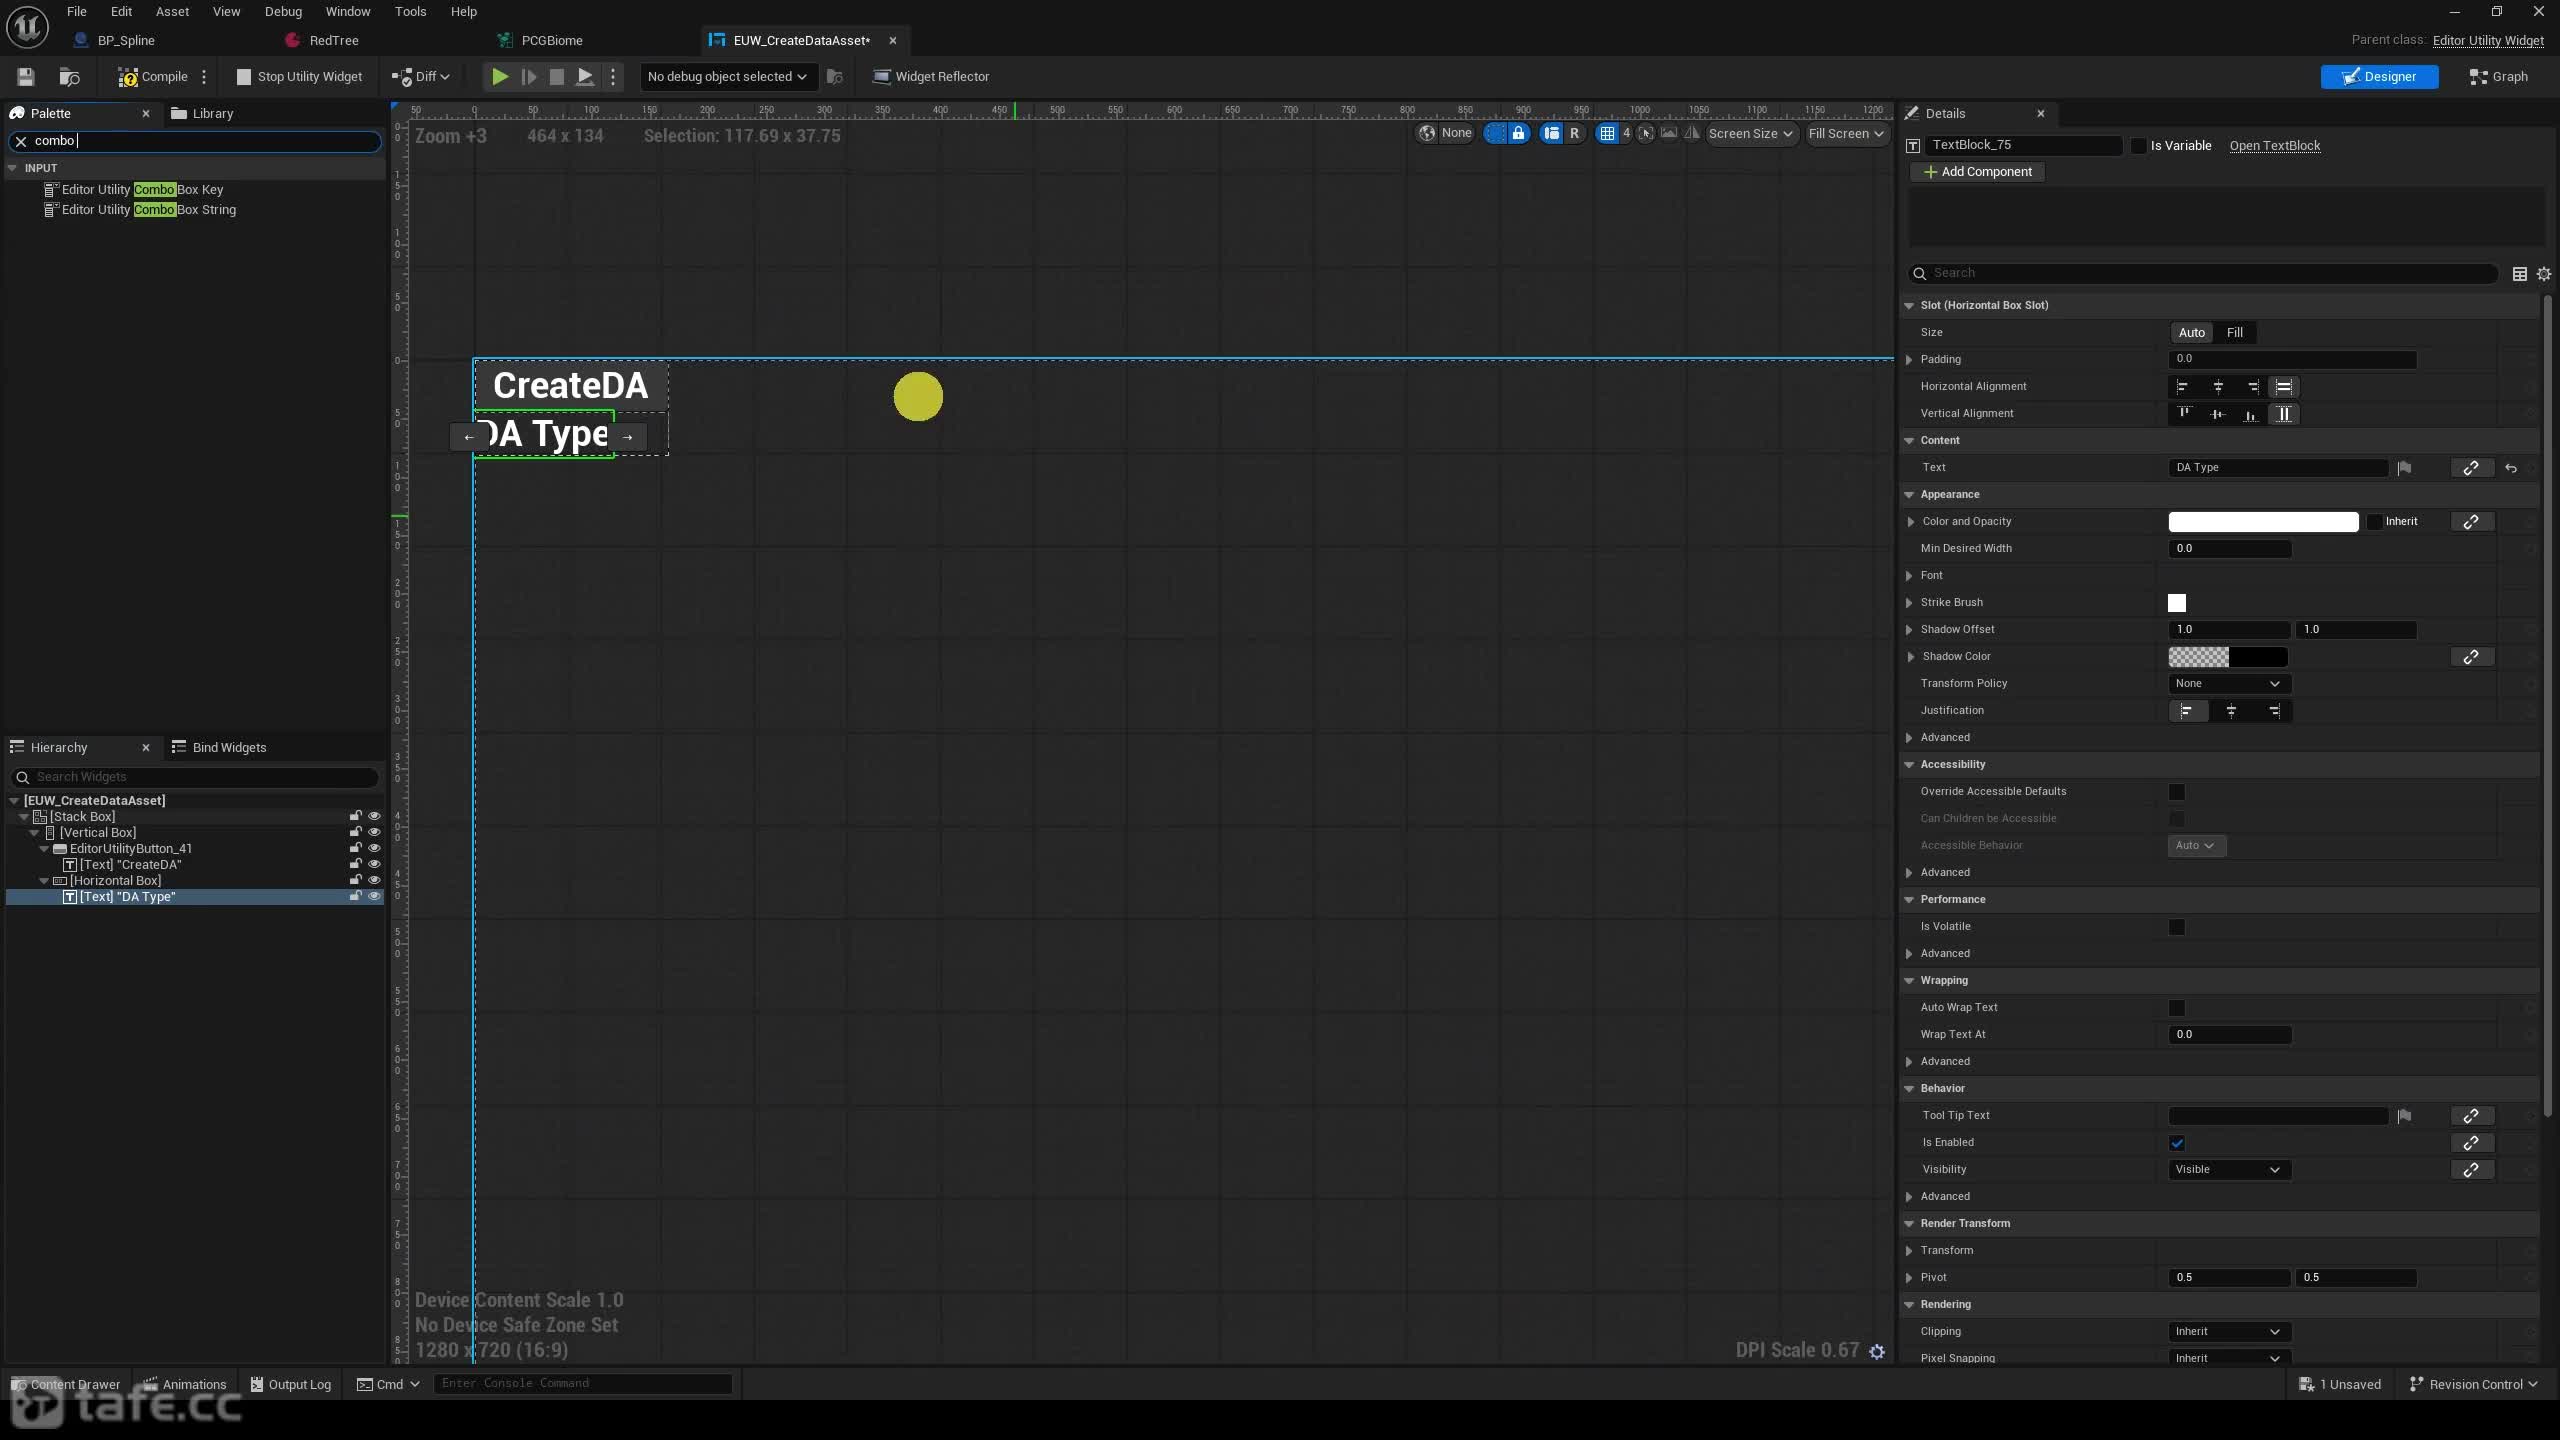Bind the Text property with link icon
This screenshot has width=2560, height=1440.
point(2470,467)
